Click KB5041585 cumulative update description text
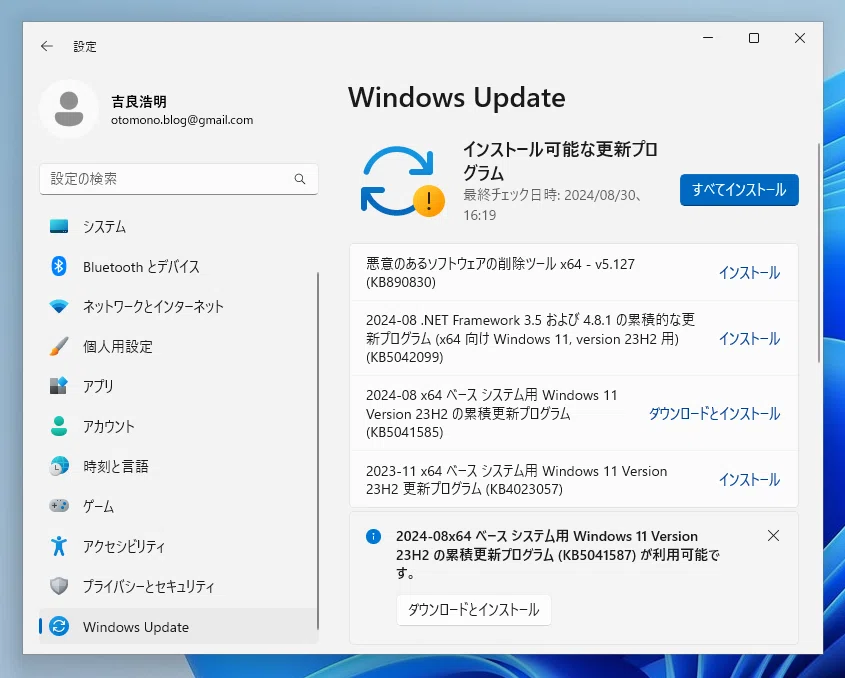 click(x=491, y=413)
